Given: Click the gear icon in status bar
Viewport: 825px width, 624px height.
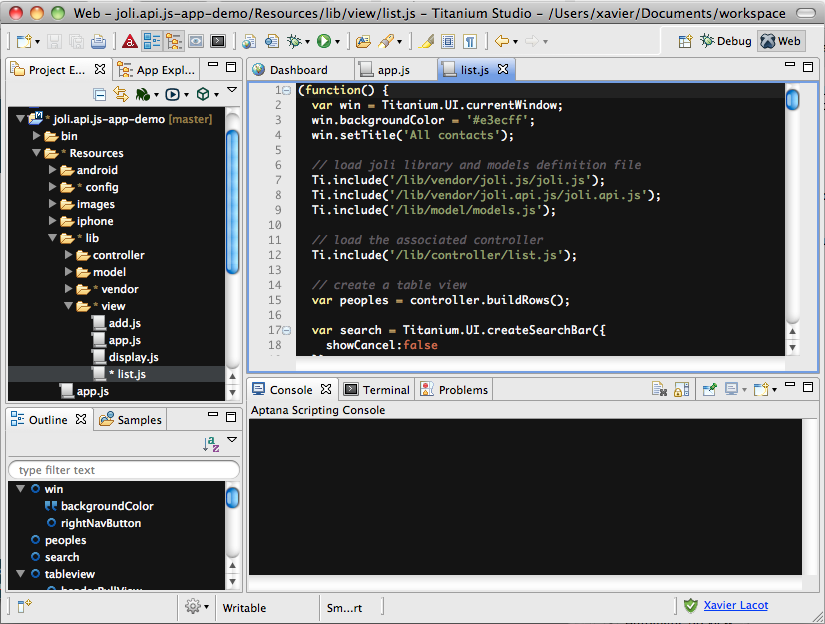Looking at the screenshot, I should (x=193, y=606).
